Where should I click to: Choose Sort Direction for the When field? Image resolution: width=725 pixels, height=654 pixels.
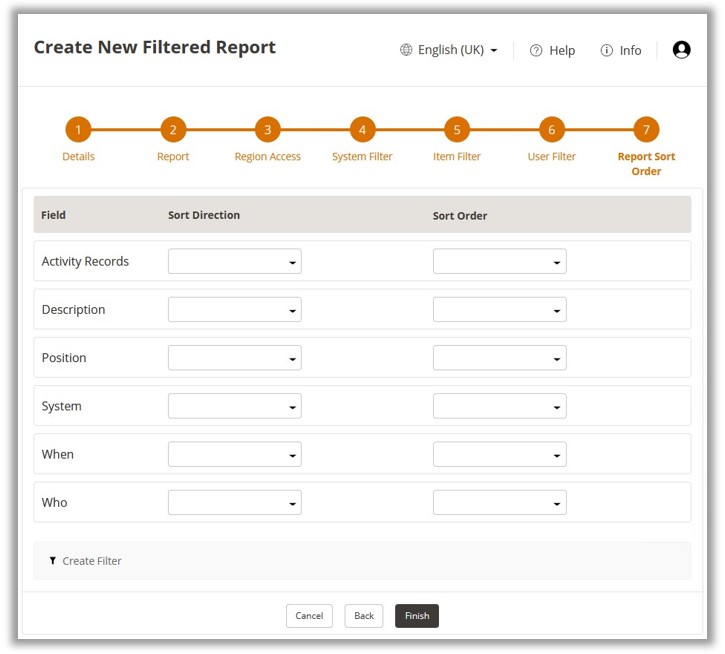click(x=235, y=454)
